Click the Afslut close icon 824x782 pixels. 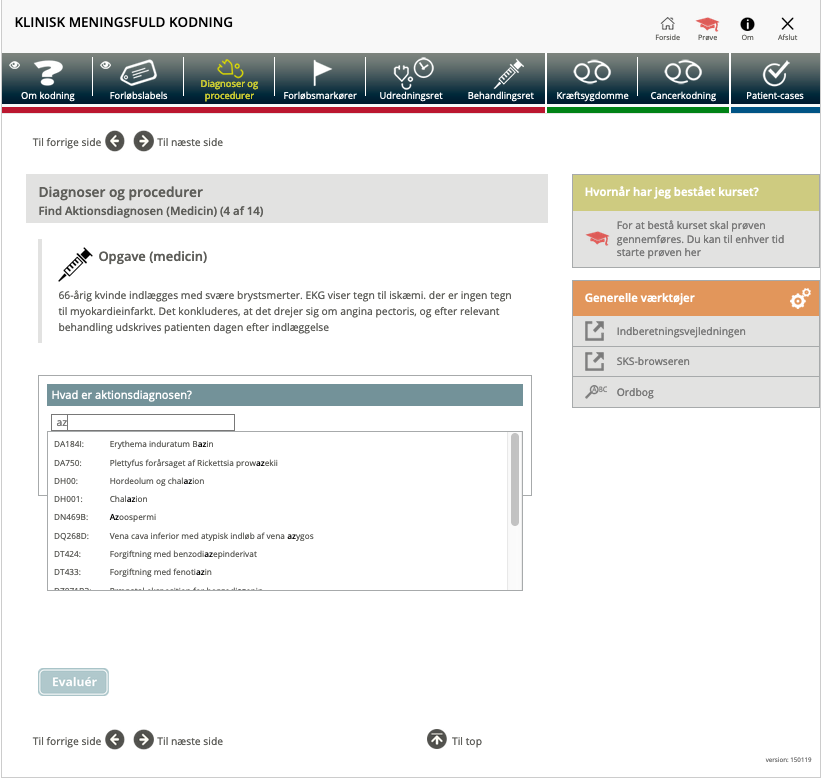point(787,28)
